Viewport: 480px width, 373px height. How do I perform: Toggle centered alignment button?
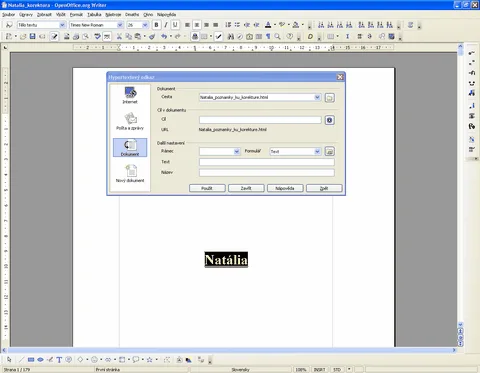coord(197,25)
